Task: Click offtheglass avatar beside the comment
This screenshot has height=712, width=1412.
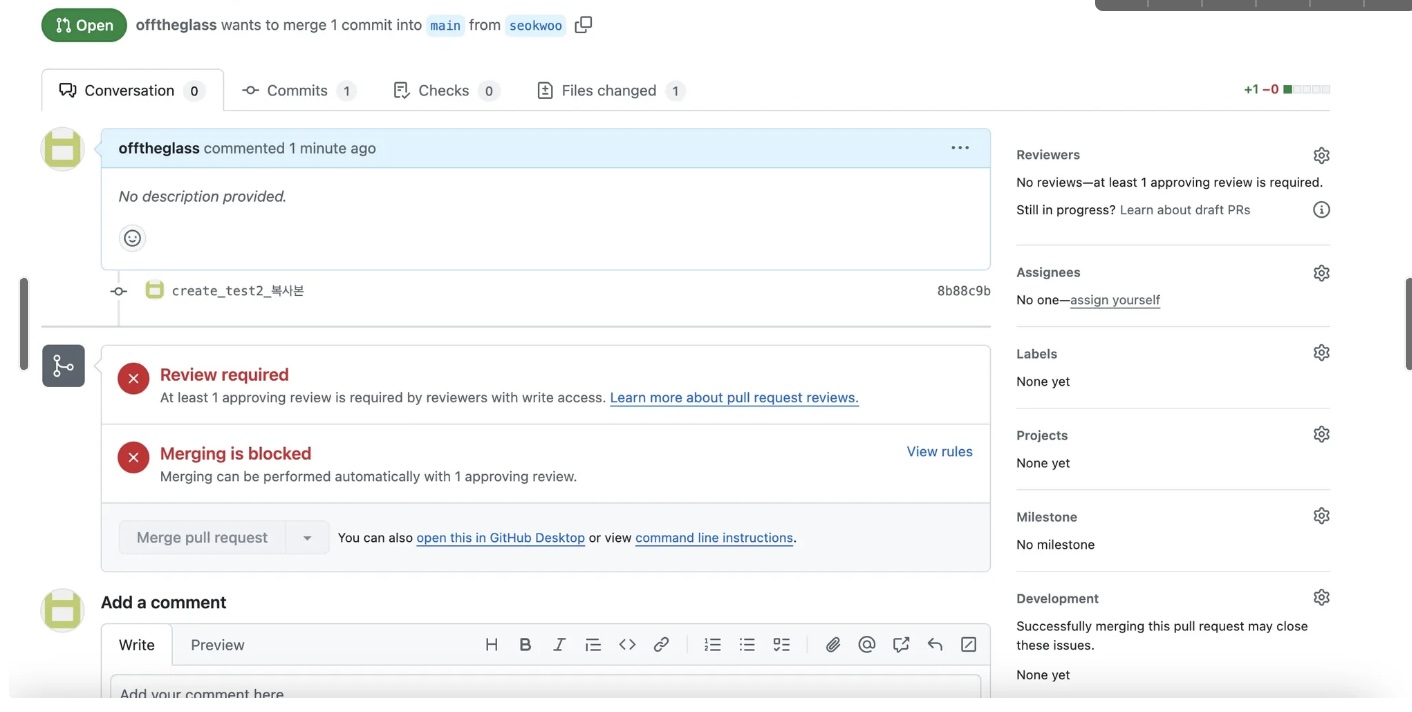Action: coord(63,149)
